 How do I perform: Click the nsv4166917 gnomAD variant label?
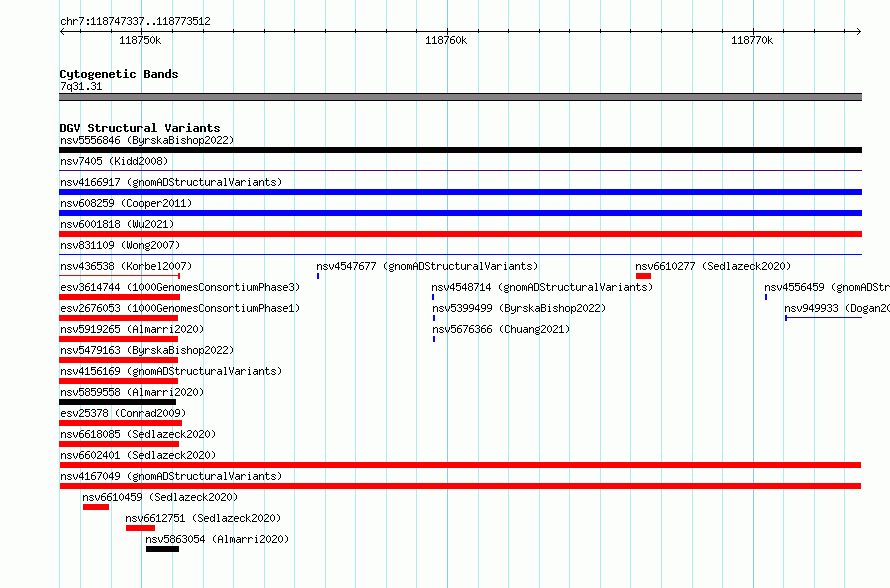(x=171, y=182)
